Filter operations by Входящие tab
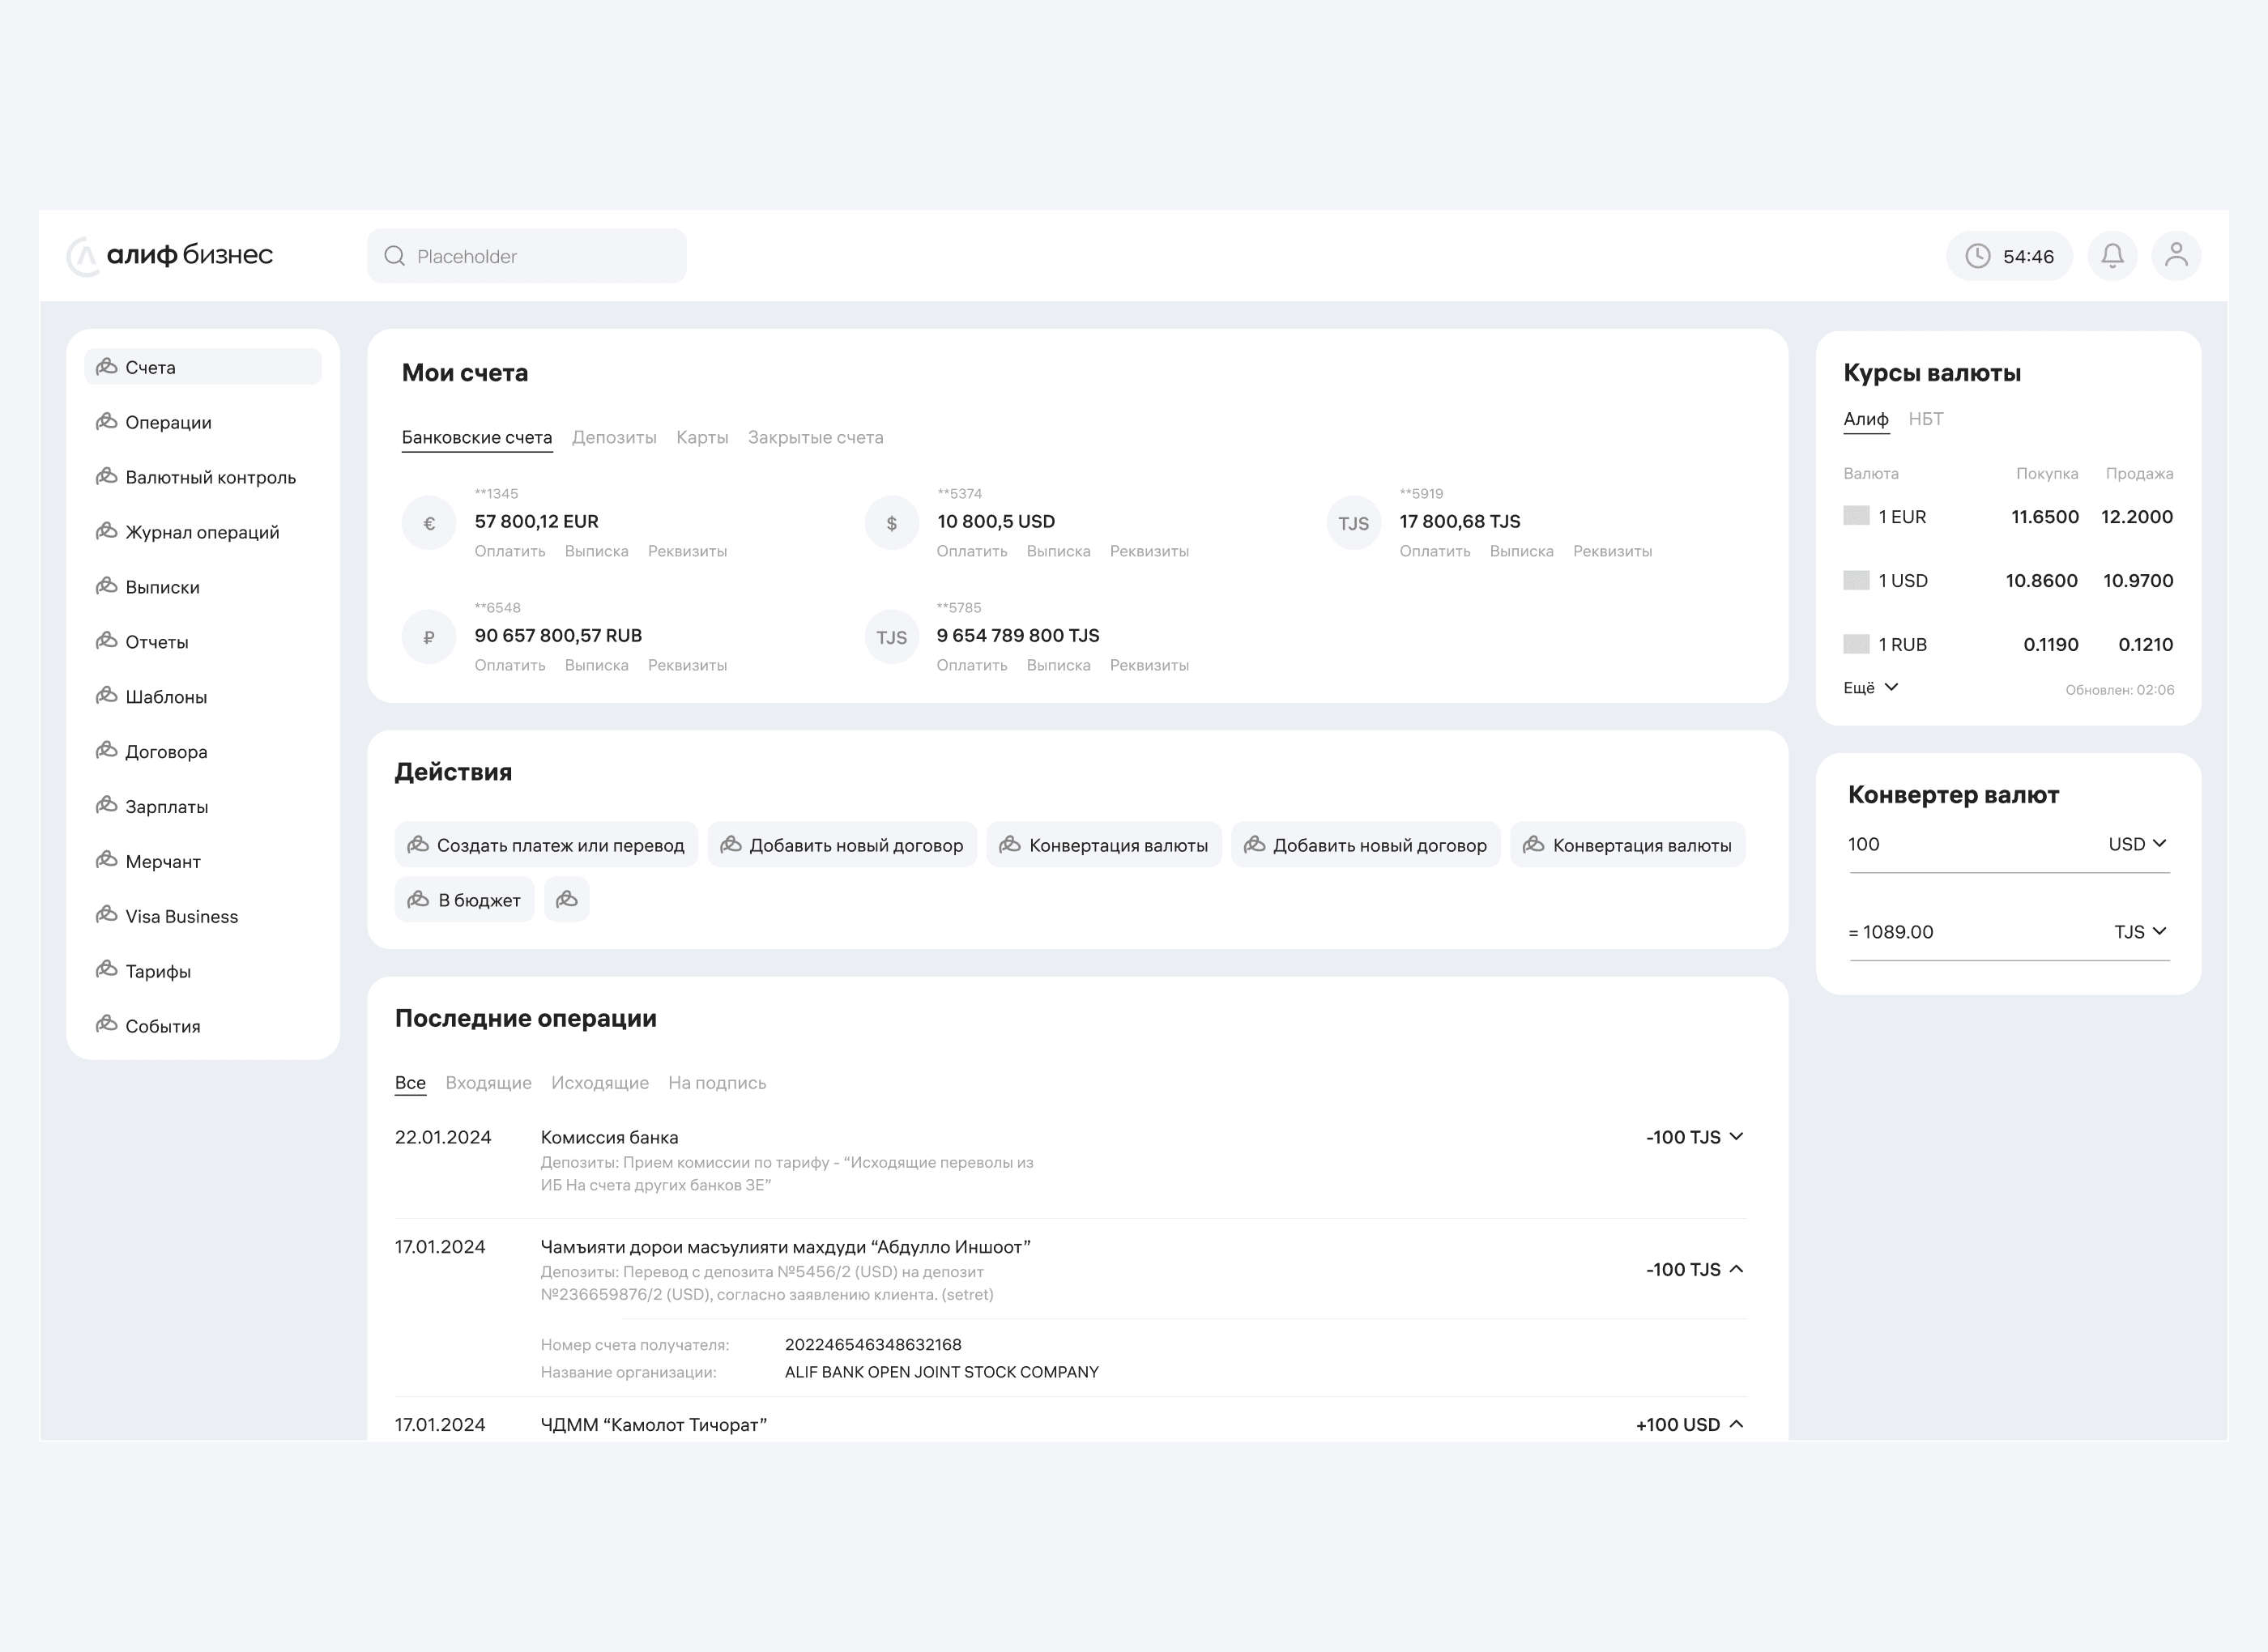Viewport: 2268px width, 1652px height. coord(488,1083)
